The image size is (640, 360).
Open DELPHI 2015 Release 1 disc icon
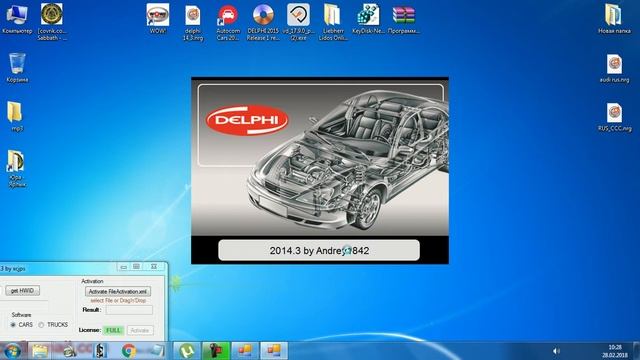263,23
